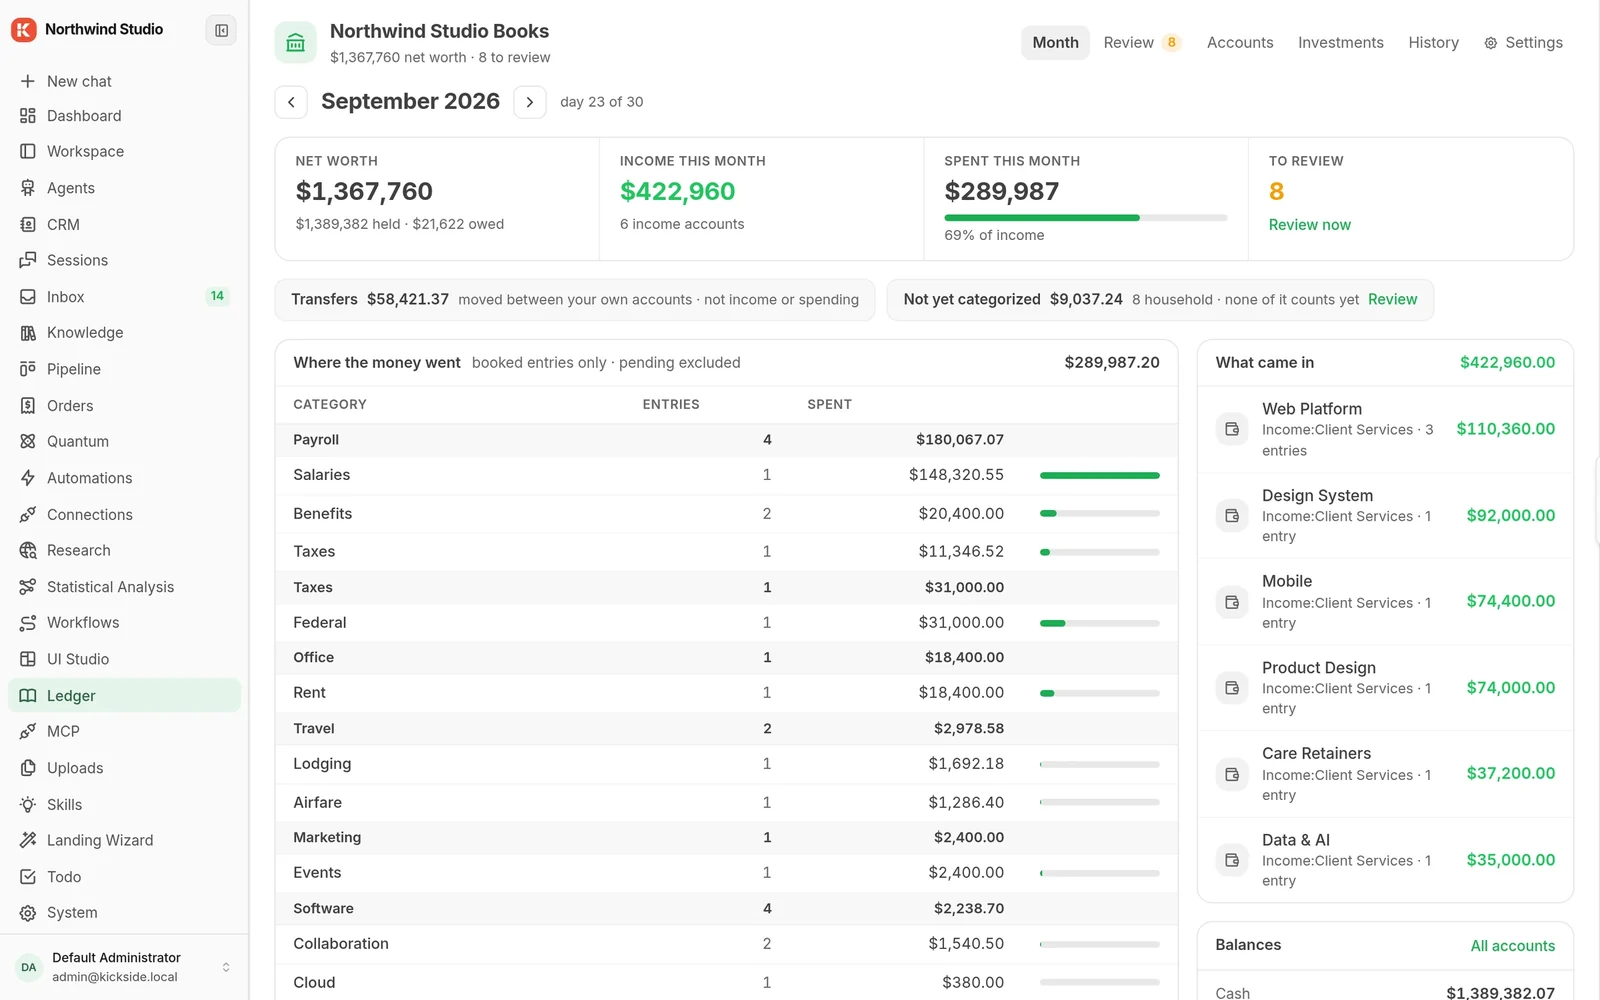
Task: Click the Salaries spending bar
Action: point(1099,475)
